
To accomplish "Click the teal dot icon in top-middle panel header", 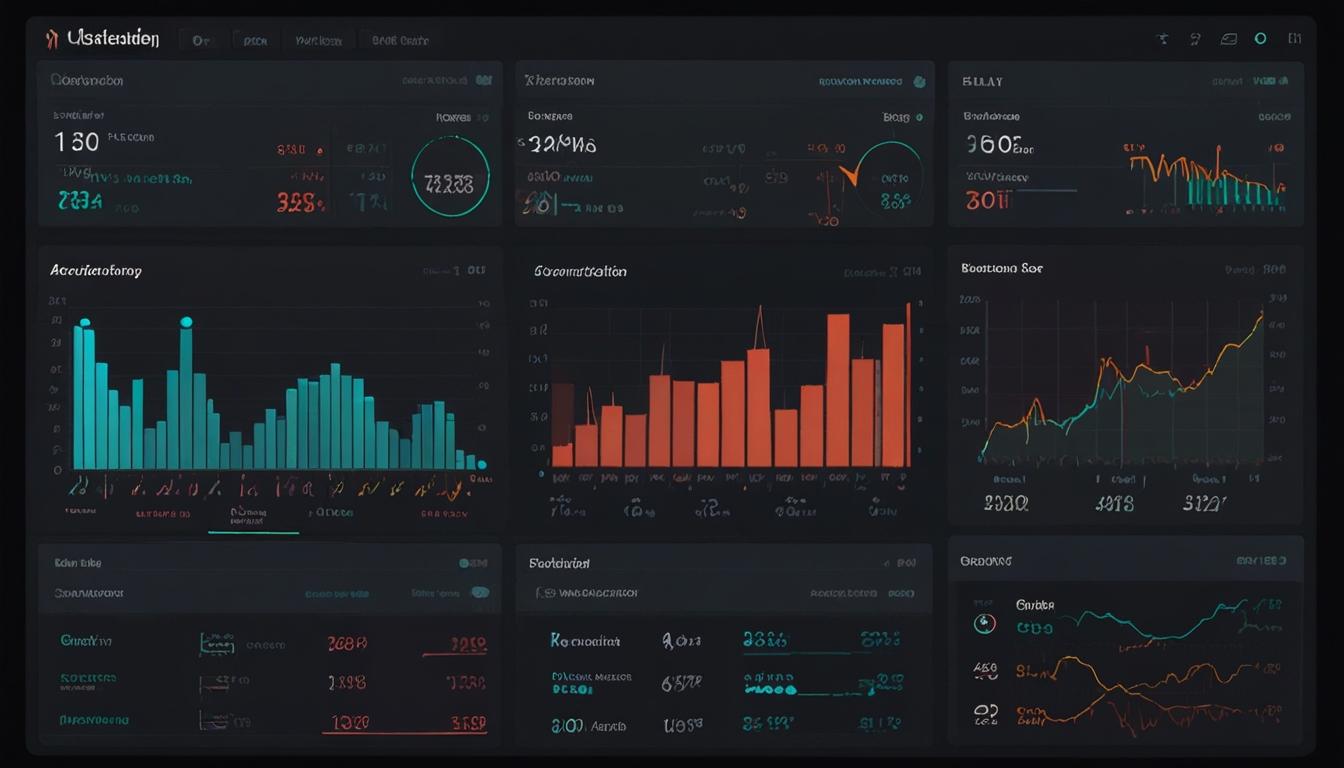I will (x=919, y=81).
